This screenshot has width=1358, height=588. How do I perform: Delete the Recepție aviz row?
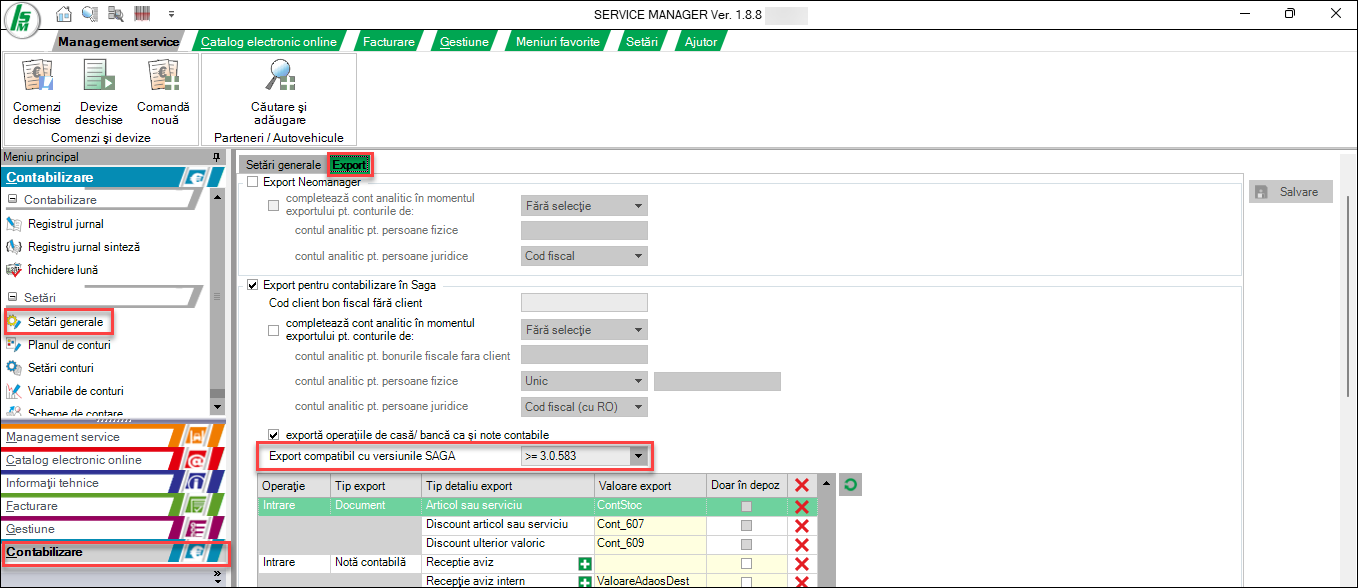click(x=801, y=563)
